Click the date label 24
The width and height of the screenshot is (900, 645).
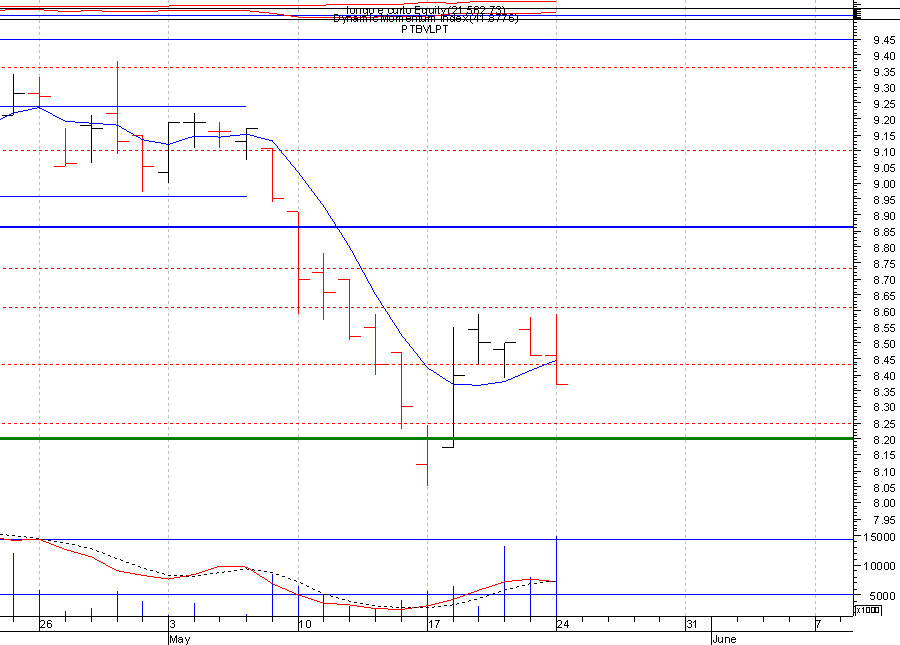(x=563, y=624)
